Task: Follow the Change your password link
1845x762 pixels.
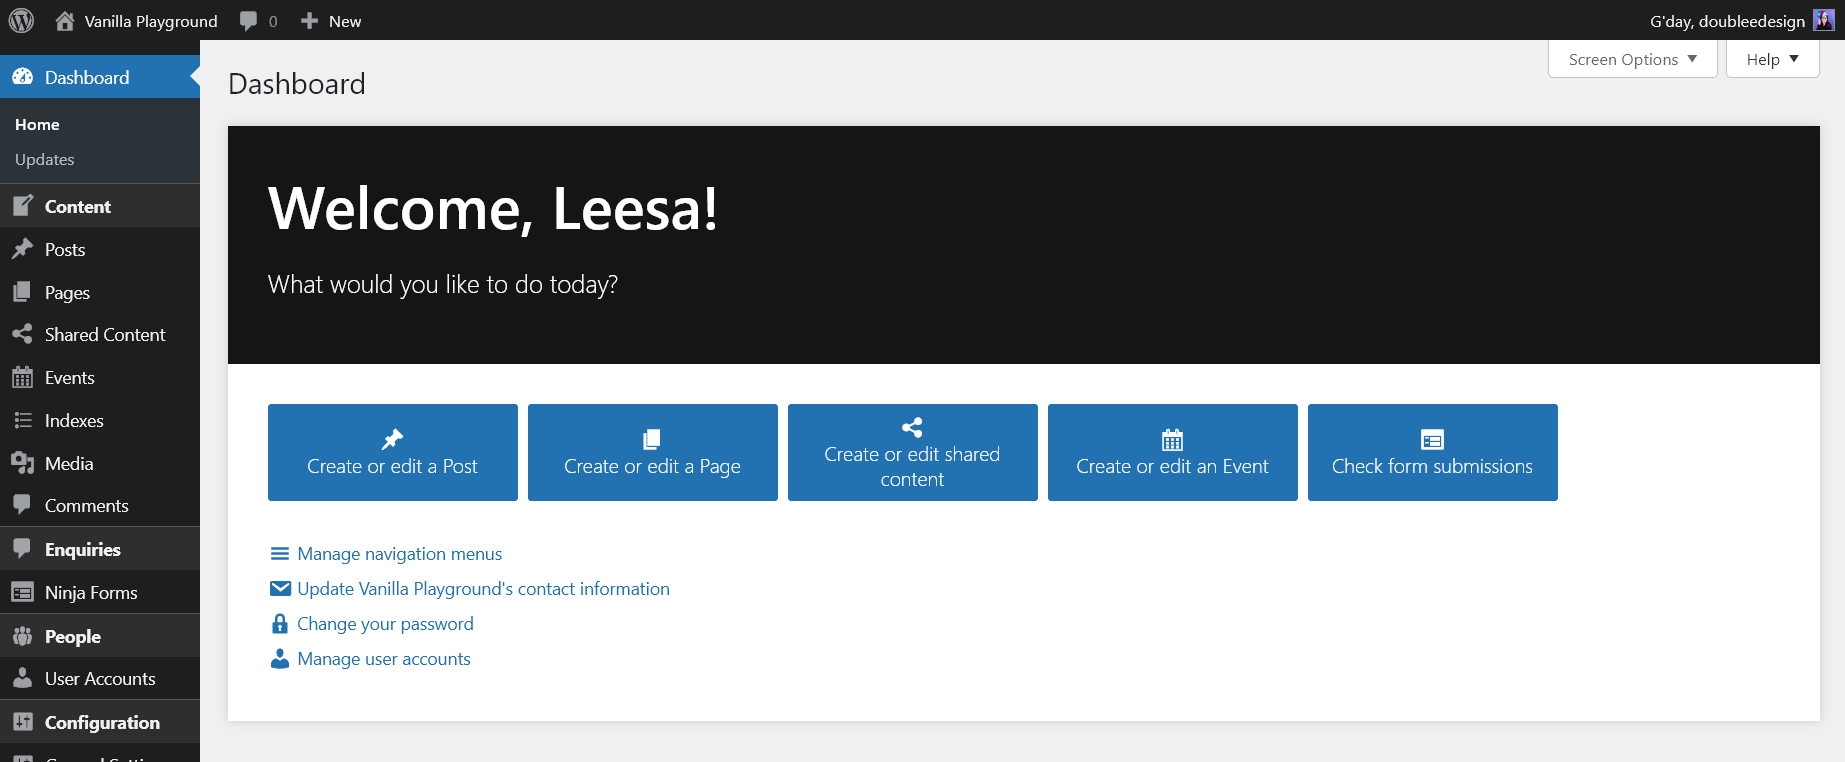Action: pos(385,624)
